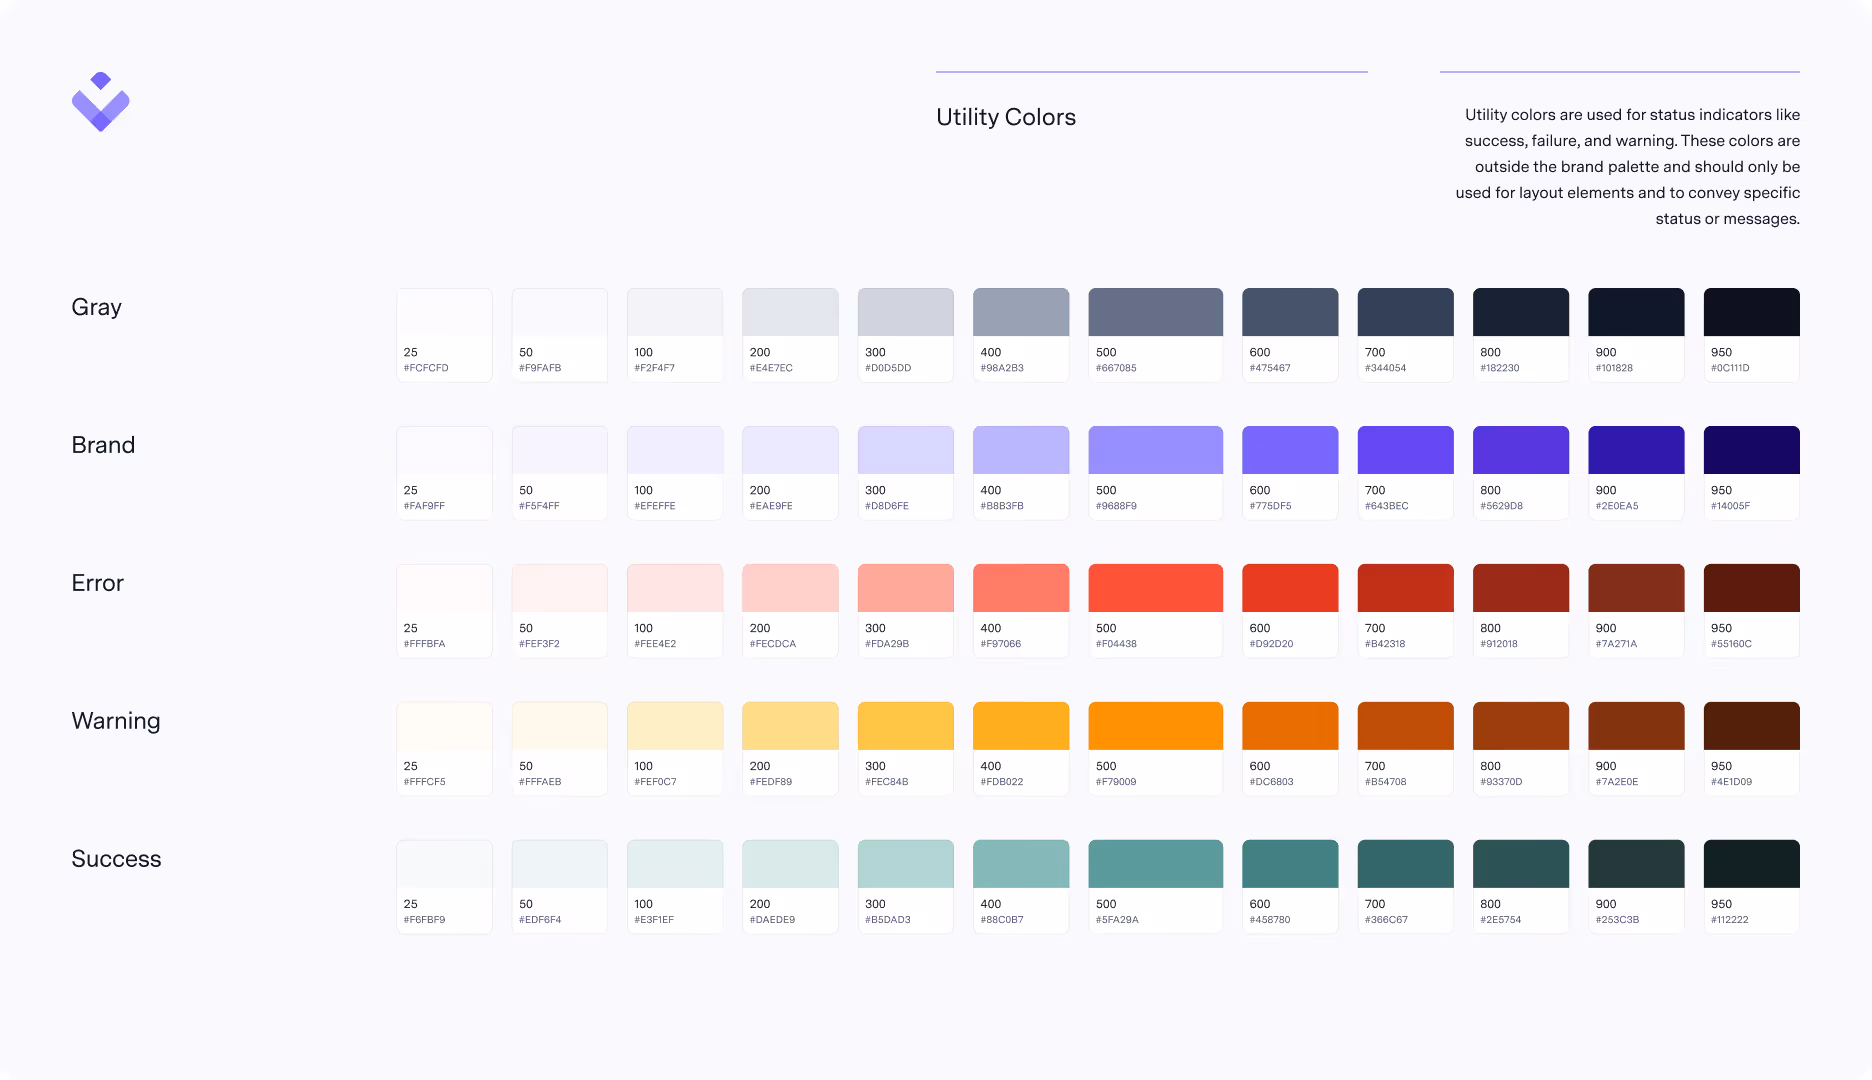Click the hex code #FEDF89
The image size is (1872, 1080).
coord(771,782)
